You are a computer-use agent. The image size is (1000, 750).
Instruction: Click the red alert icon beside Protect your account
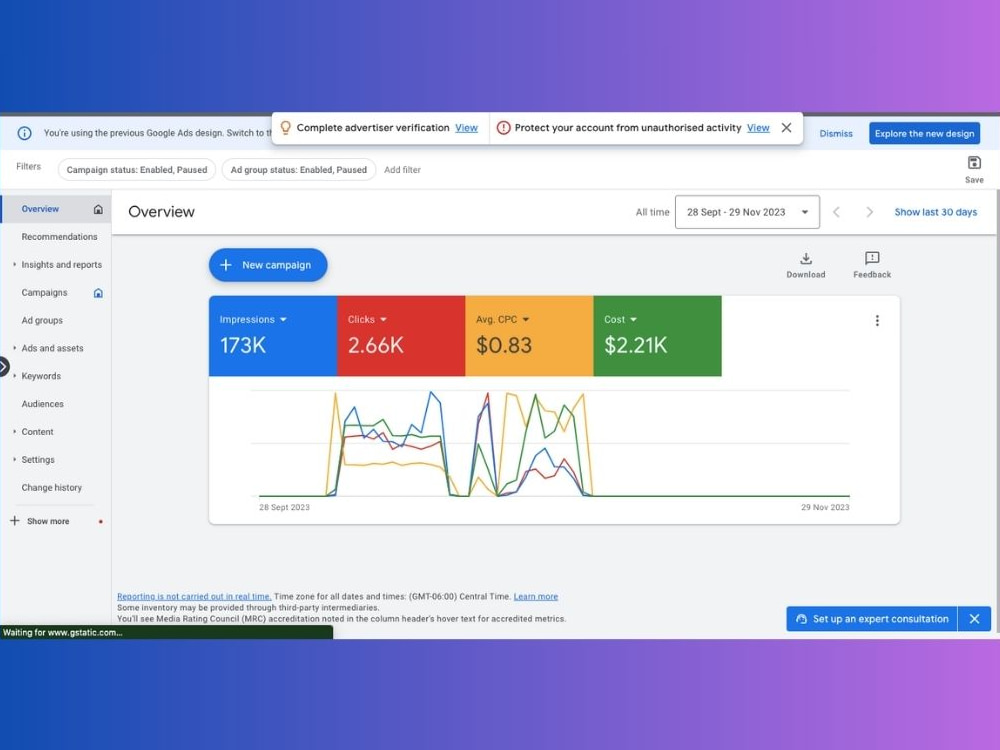click(x=503, y=128)
